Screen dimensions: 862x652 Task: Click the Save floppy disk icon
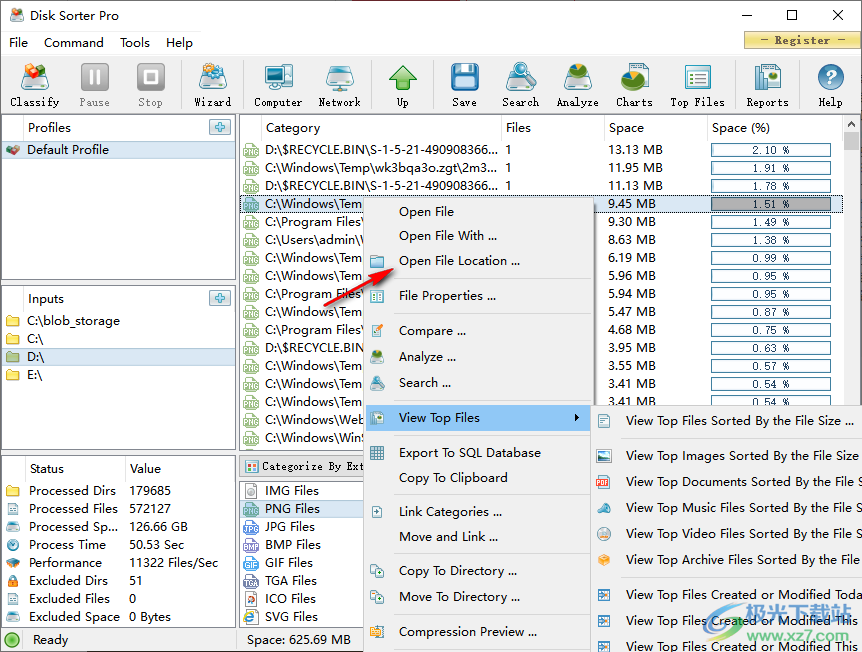[x=465, y=84]
